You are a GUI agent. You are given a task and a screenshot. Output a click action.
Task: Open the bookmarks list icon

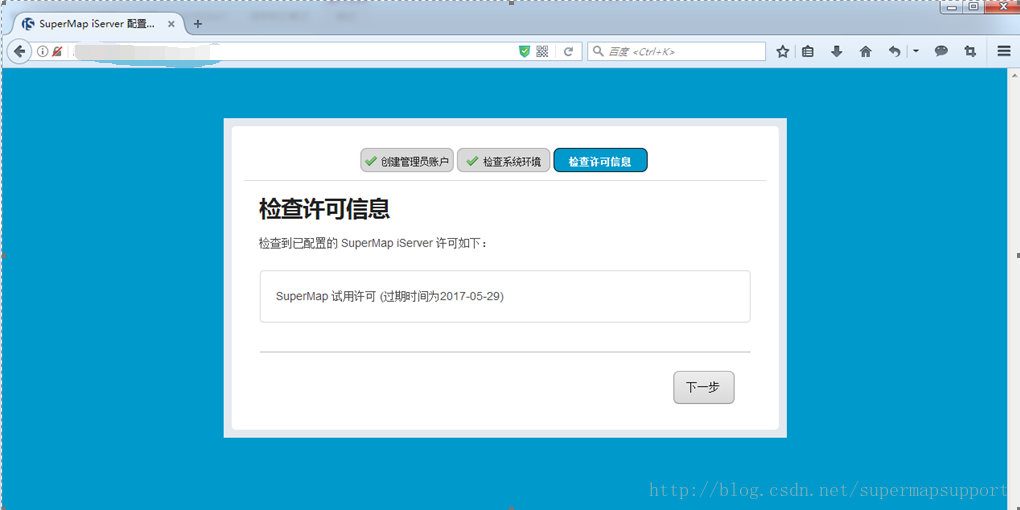(x=808, y=51)
